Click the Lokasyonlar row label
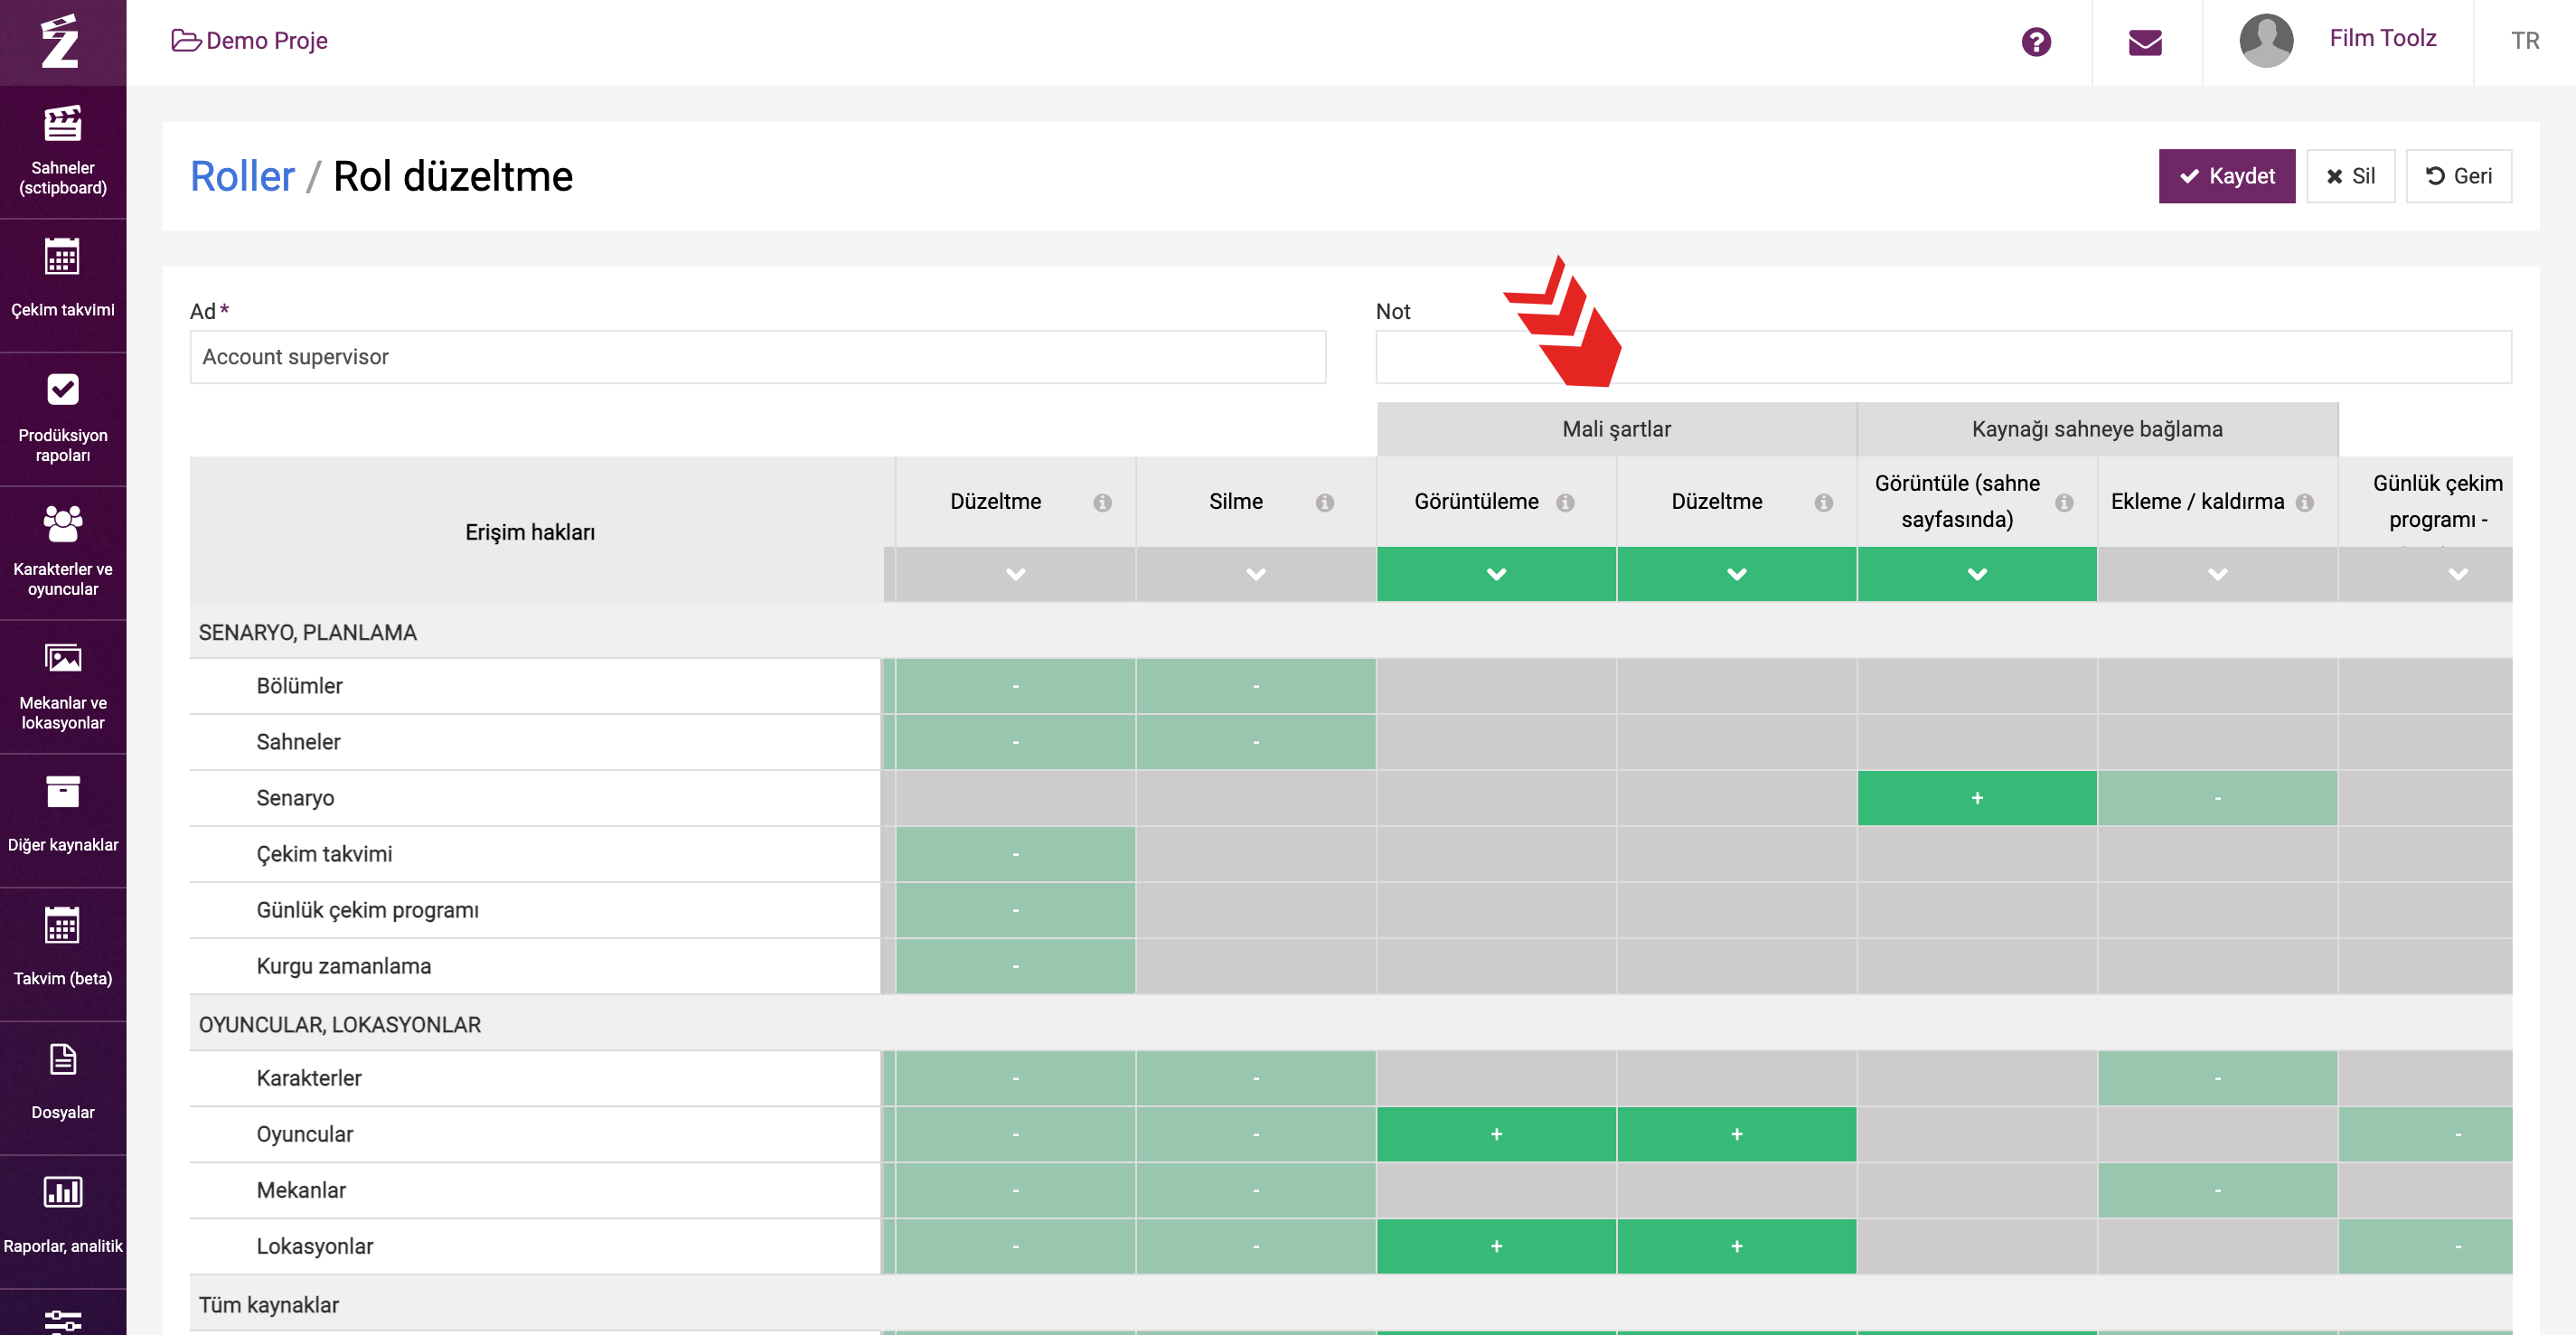Screen dimensions: 2576x1335 [314, 1246]
